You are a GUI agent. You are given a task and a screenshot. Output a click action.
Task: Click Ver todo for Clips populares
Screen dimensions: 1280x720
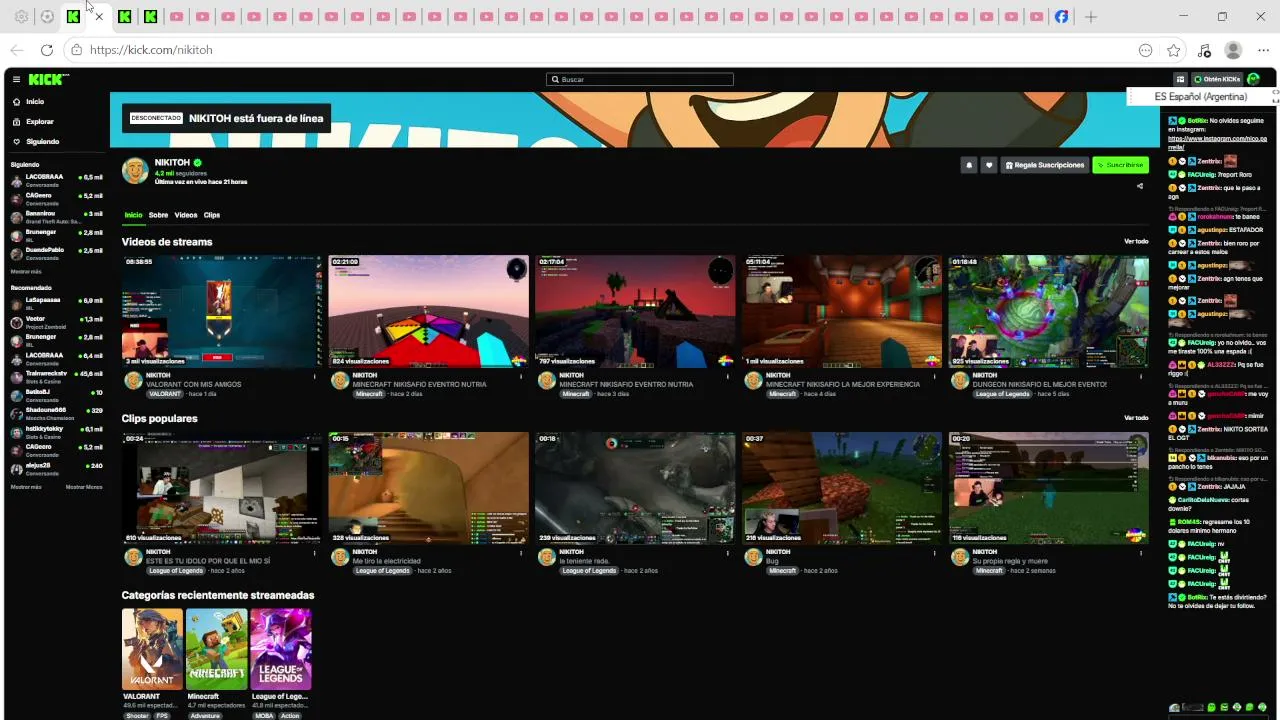1136,418
